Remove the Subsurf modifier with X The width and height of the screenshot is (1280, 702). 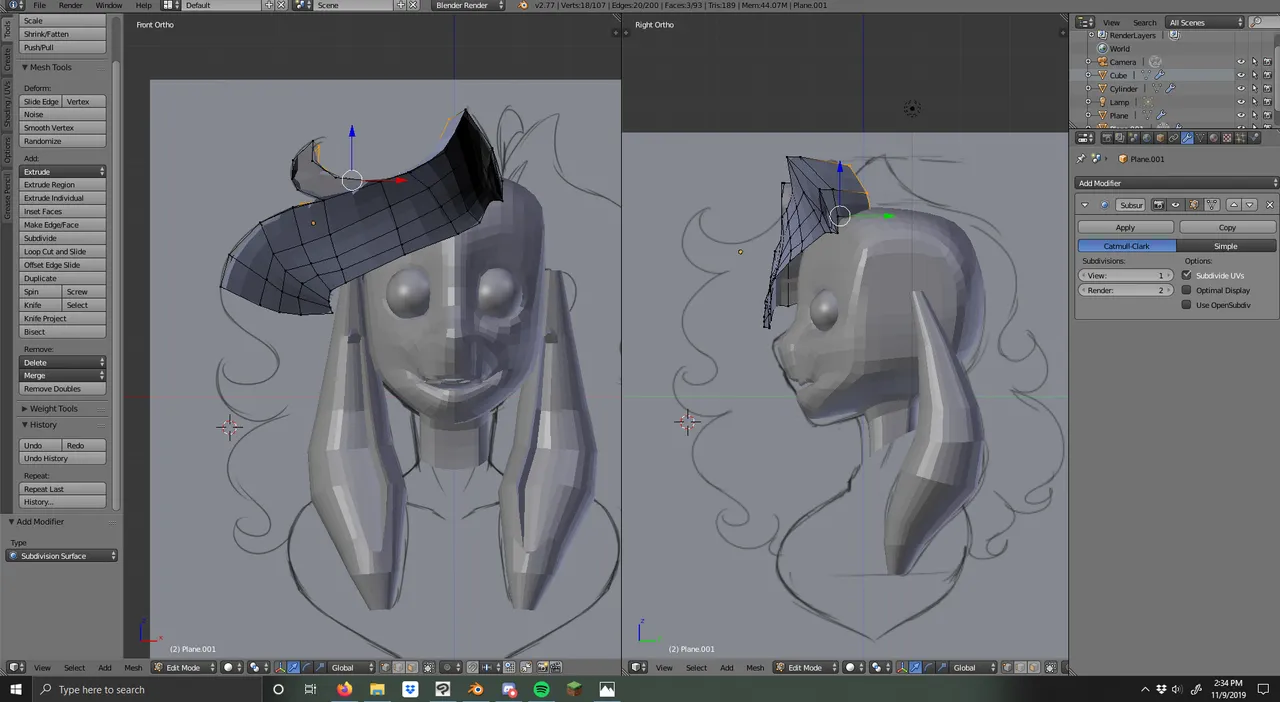(x=1270, y=205)
